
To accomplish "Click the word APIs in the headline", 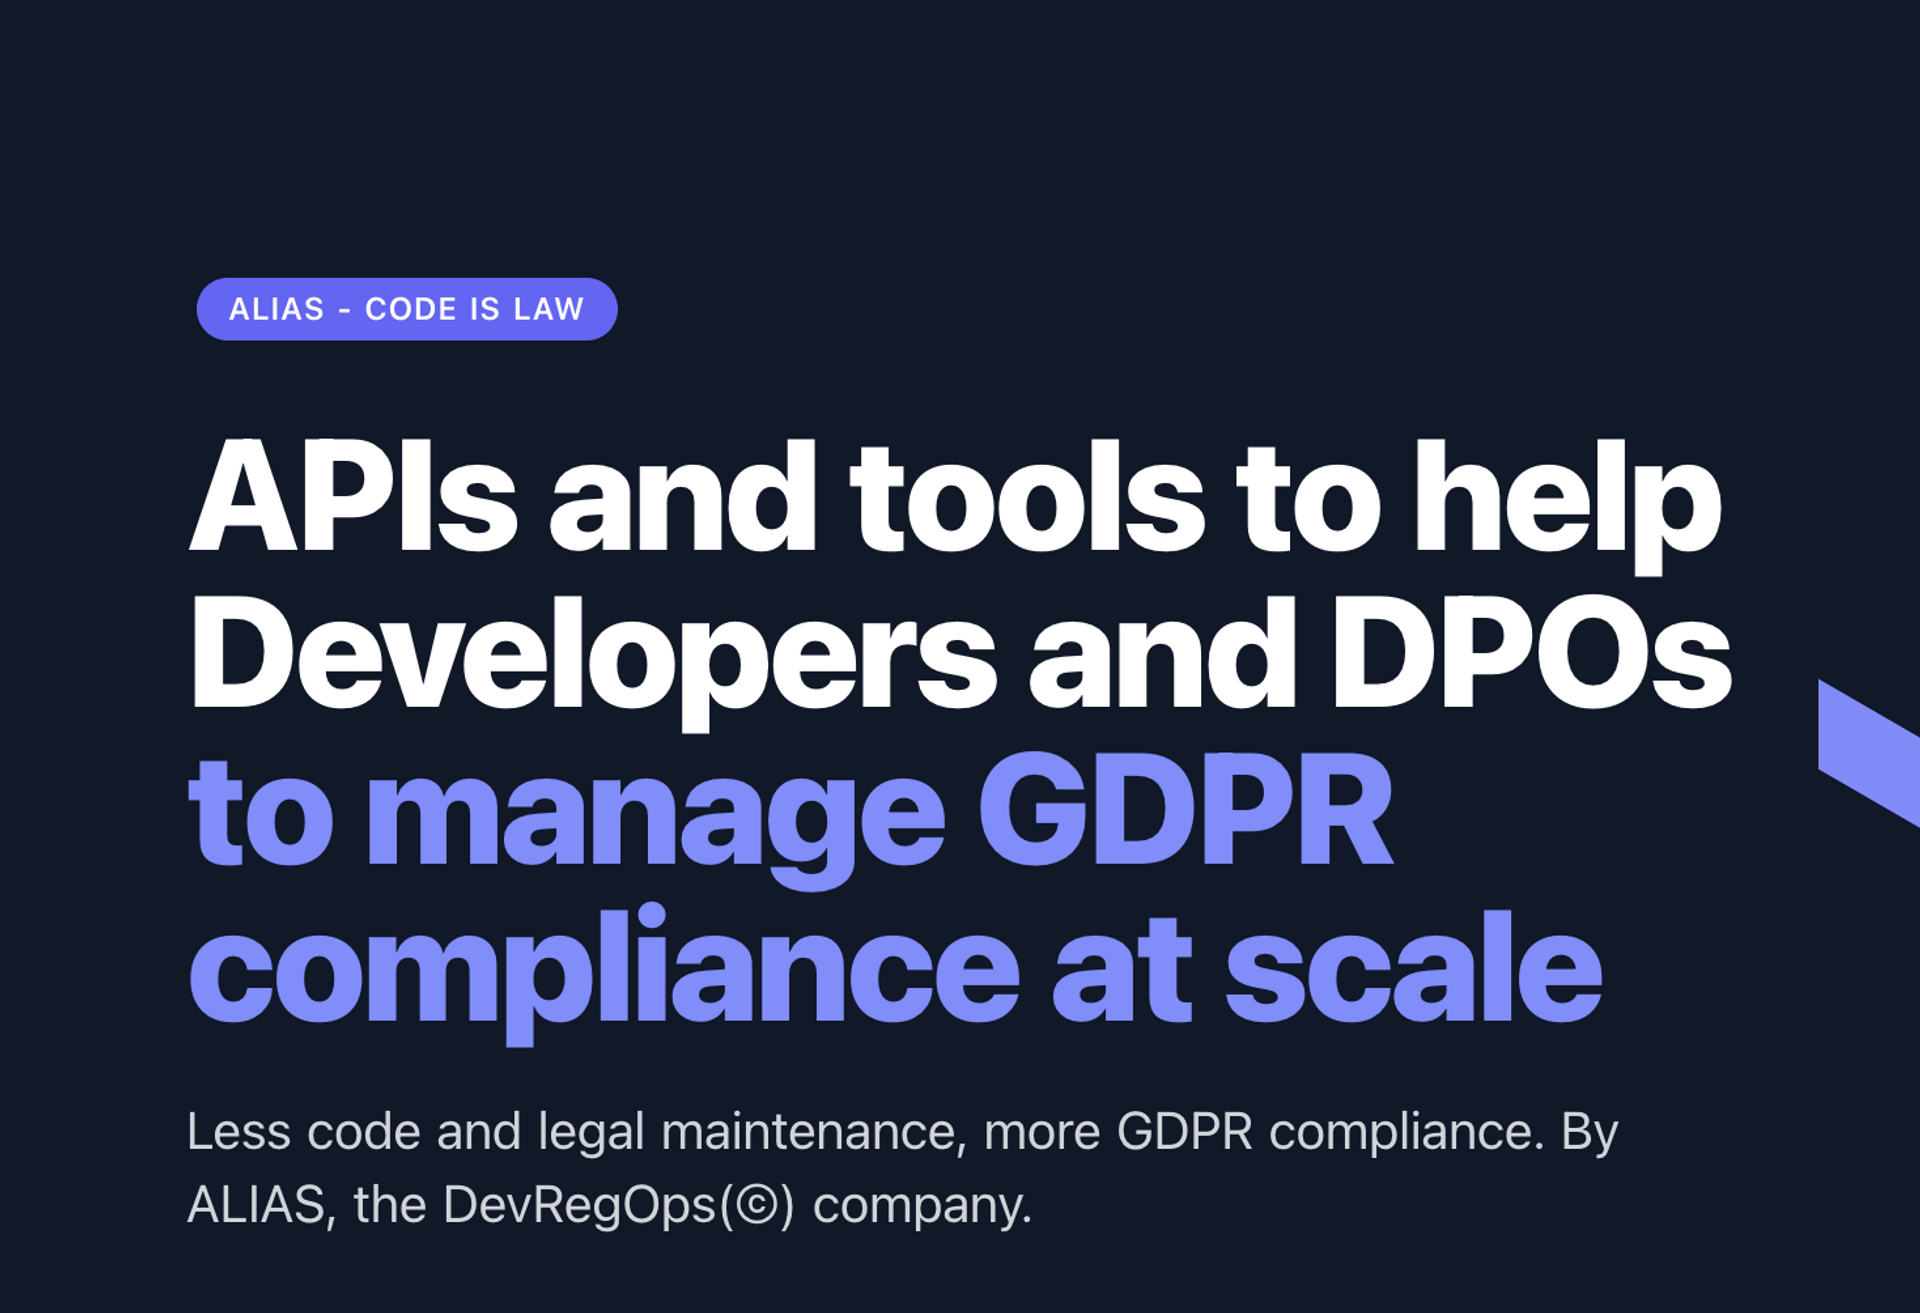I will pos(352,497).
